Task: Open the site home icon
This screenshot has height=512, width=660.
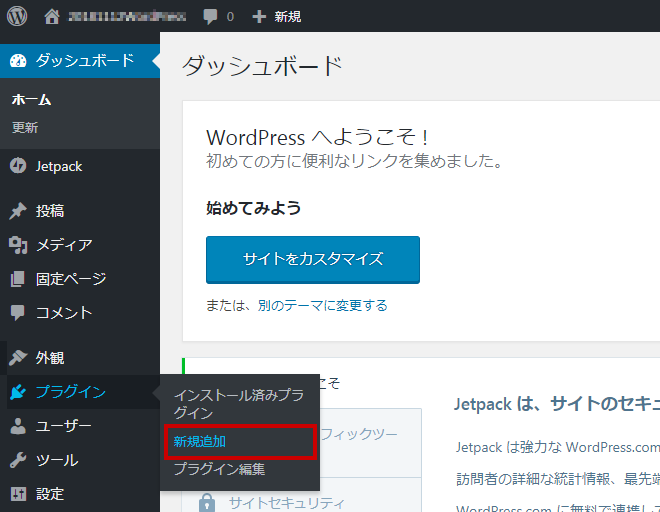Action: point(52,16)
